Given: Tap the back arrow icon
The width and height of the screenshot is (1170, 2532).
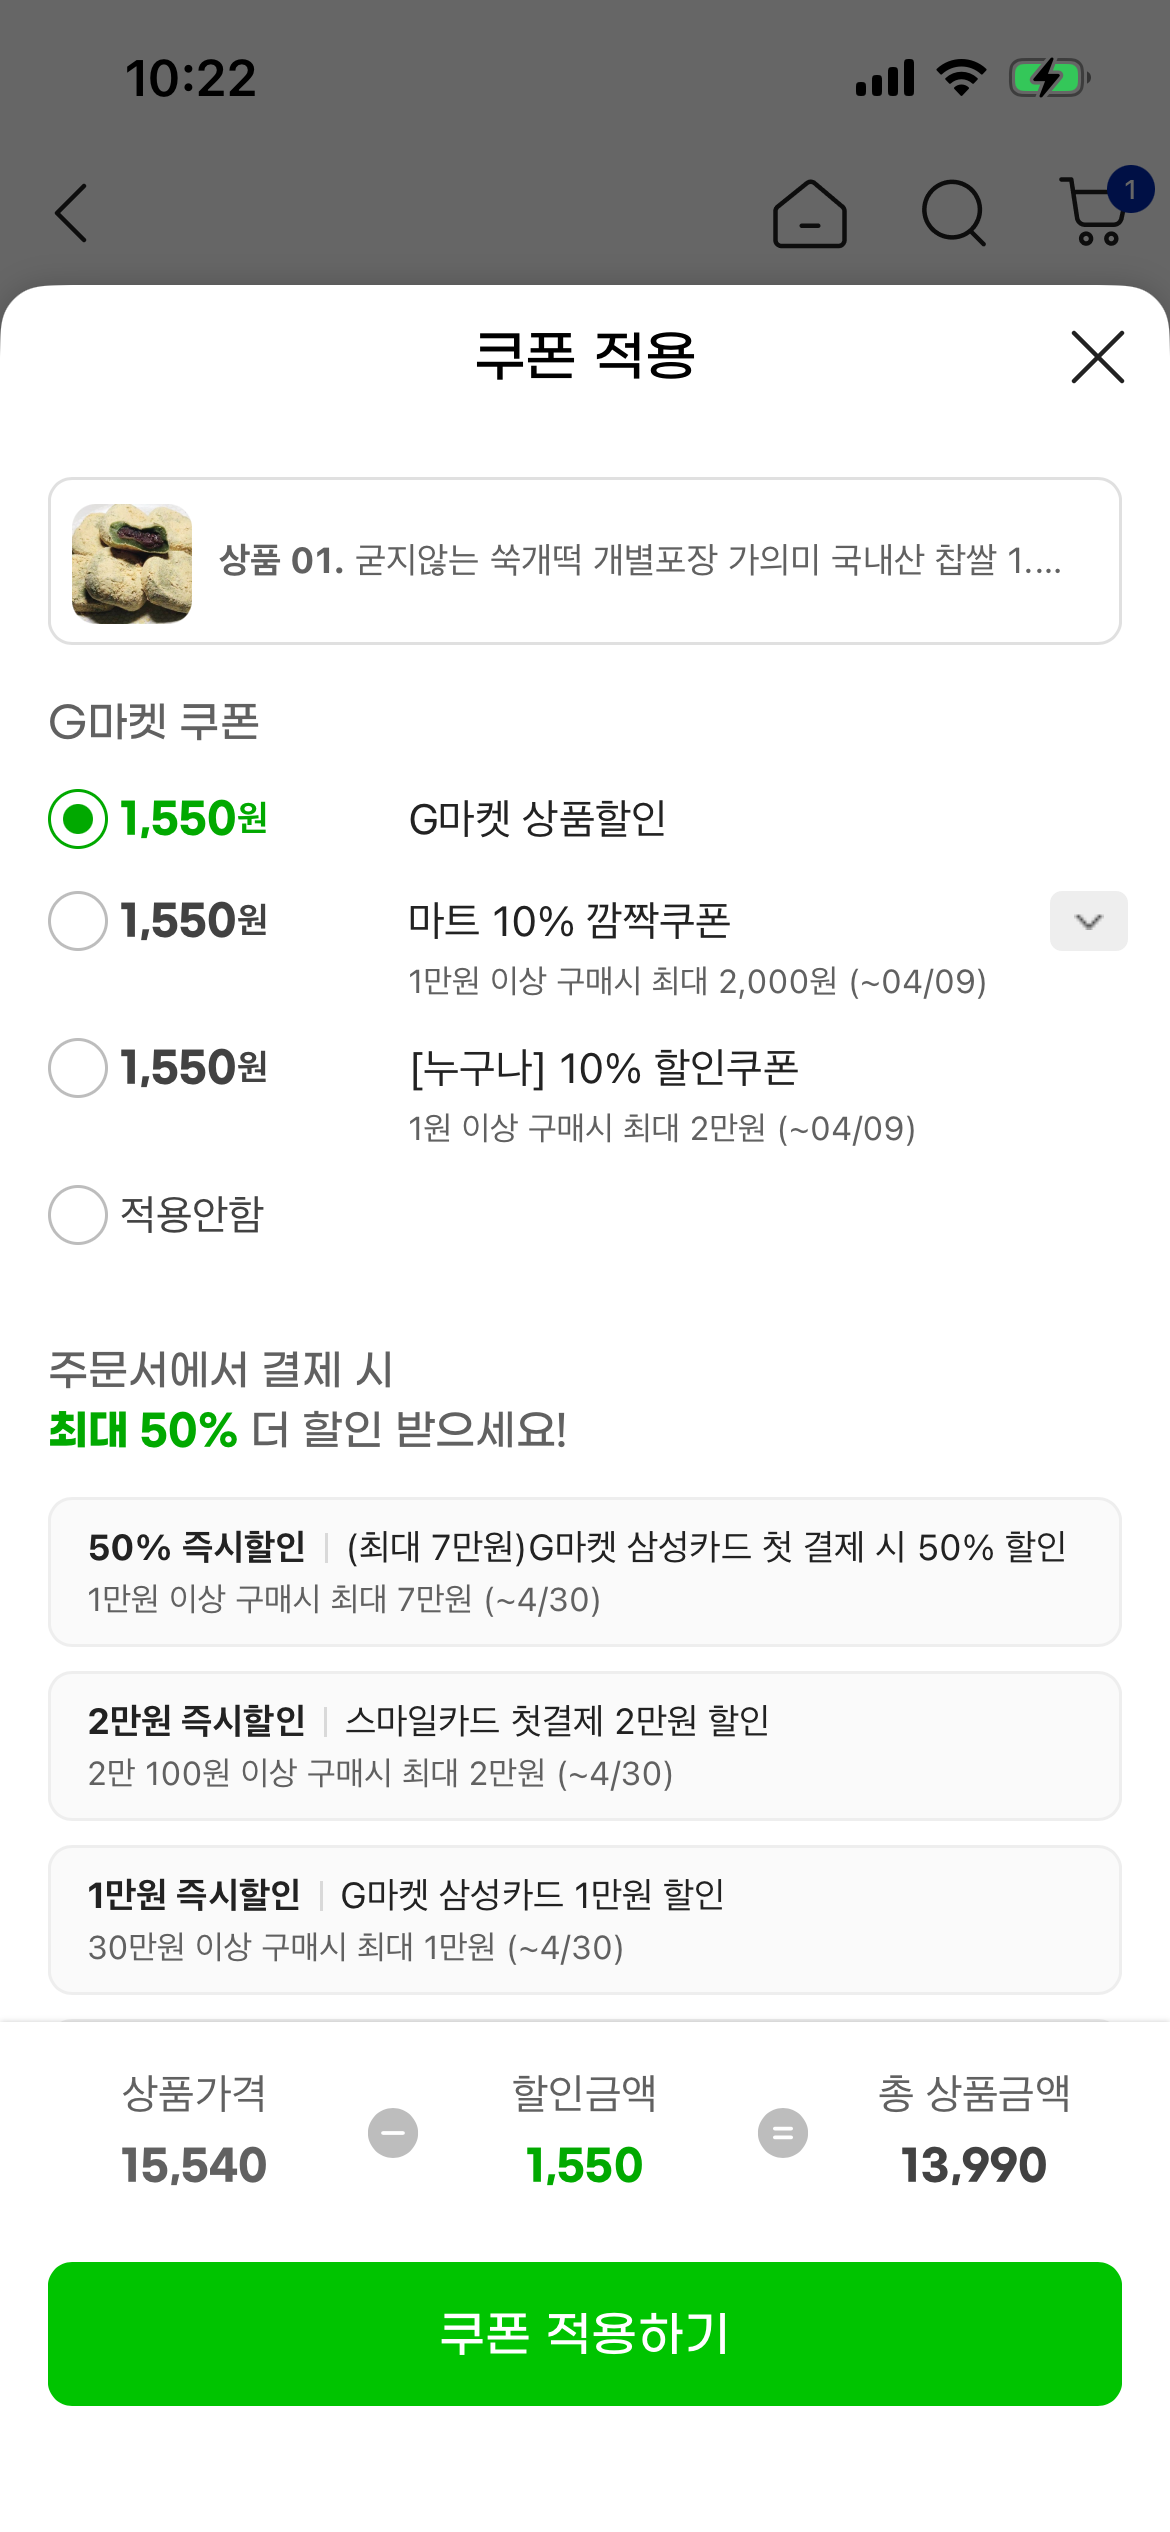Looking at the screenshot, I should [71, 213].
